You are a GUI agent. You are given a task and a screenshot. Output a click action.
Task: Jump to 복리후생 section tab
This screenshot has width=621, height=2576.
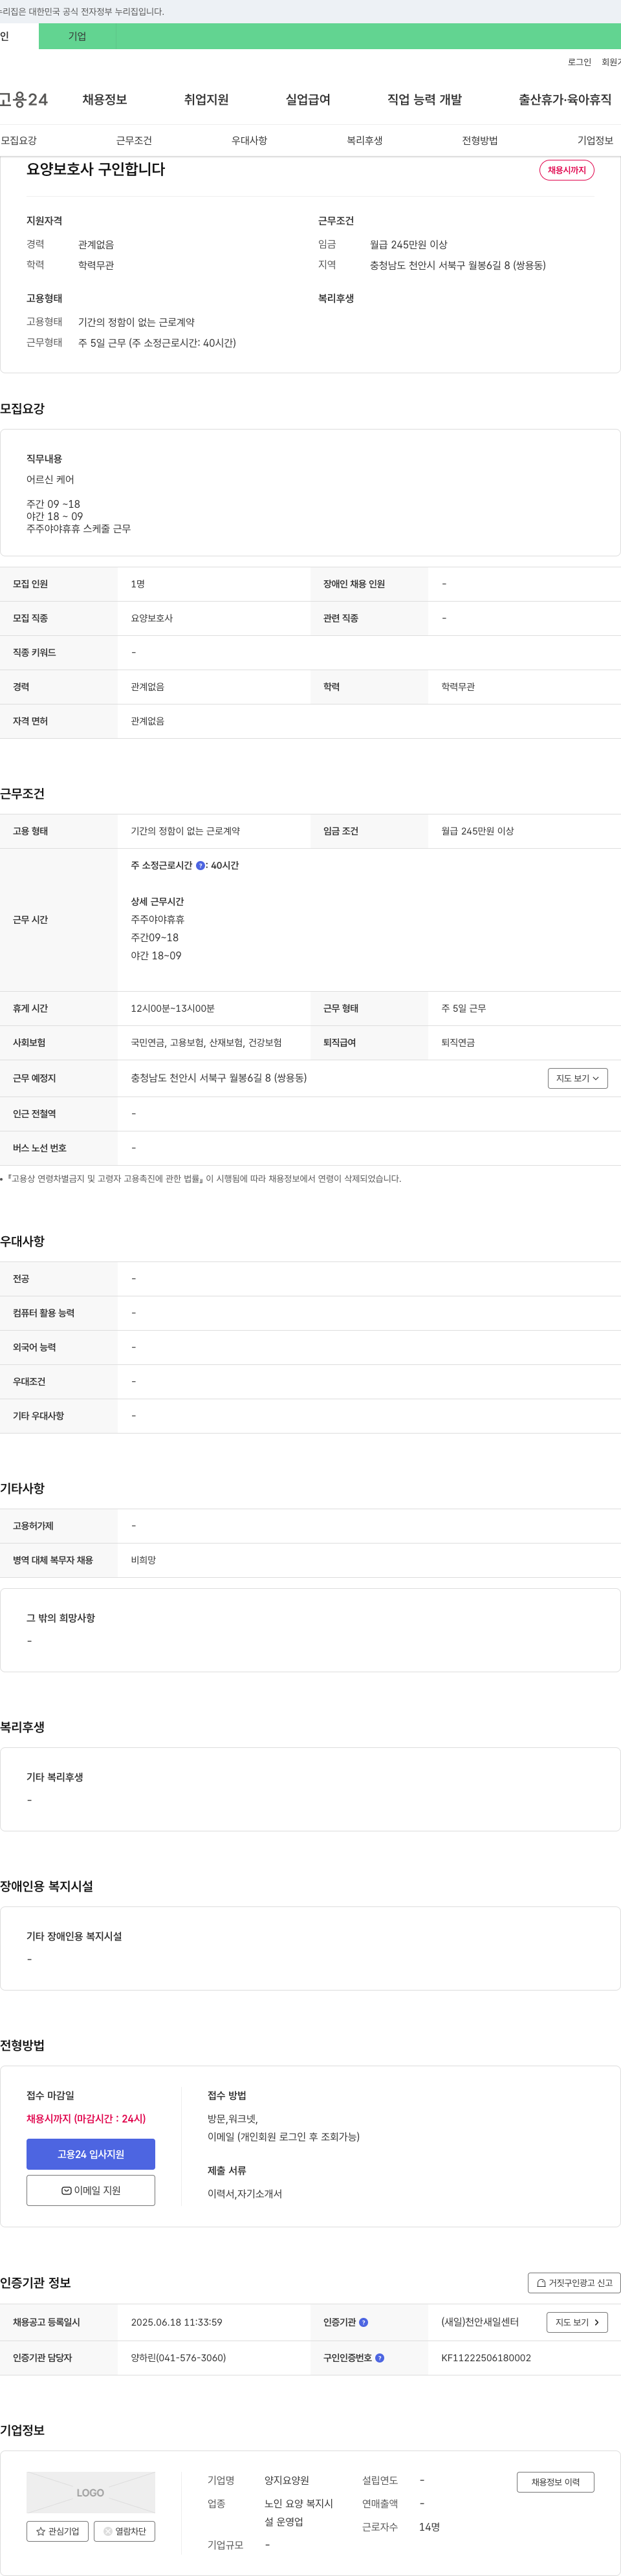coord(365,140)
